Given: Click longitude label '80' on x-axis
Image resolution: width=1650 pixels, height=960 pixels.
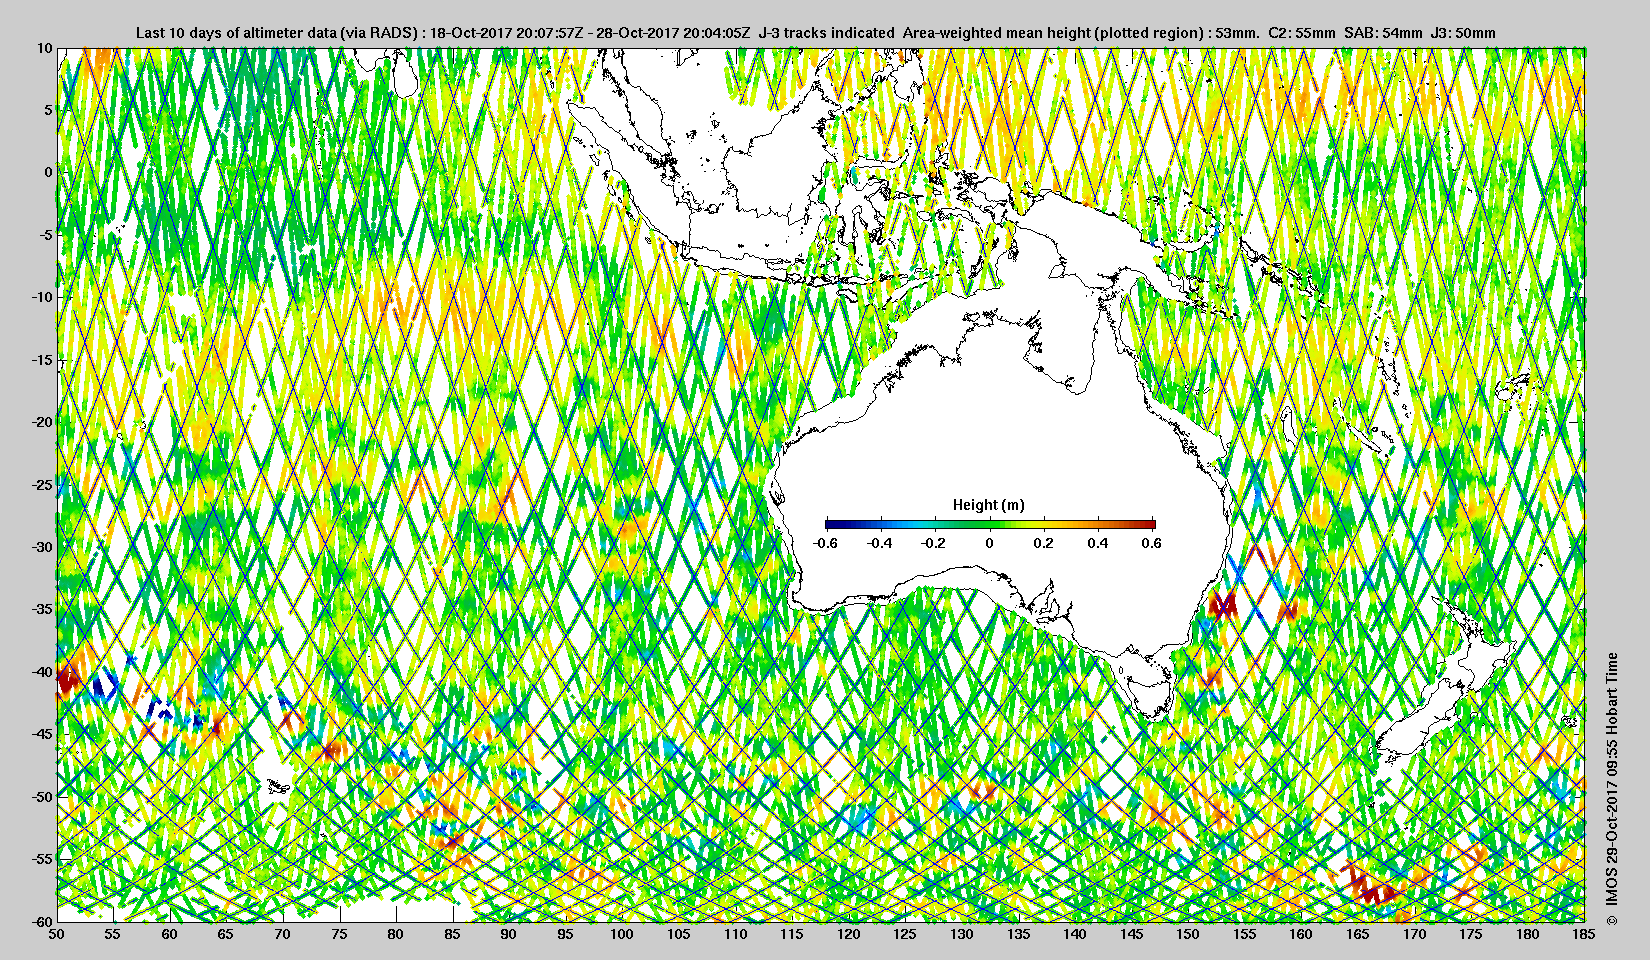Looking at the screenshot, I should coord(396,934).
